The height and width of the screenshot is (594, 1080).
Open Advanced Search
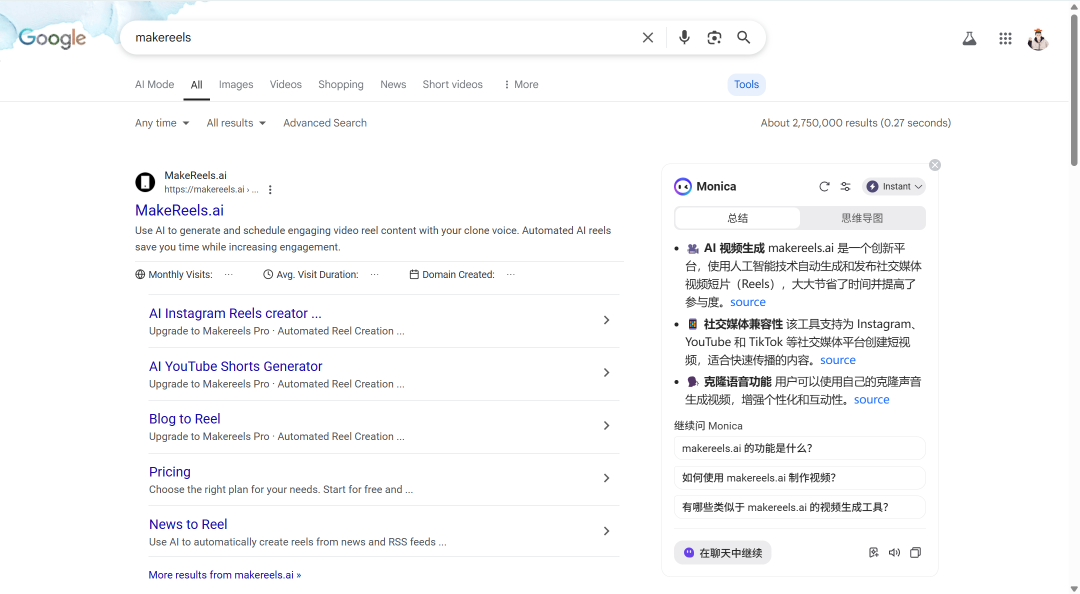point(325,123)
